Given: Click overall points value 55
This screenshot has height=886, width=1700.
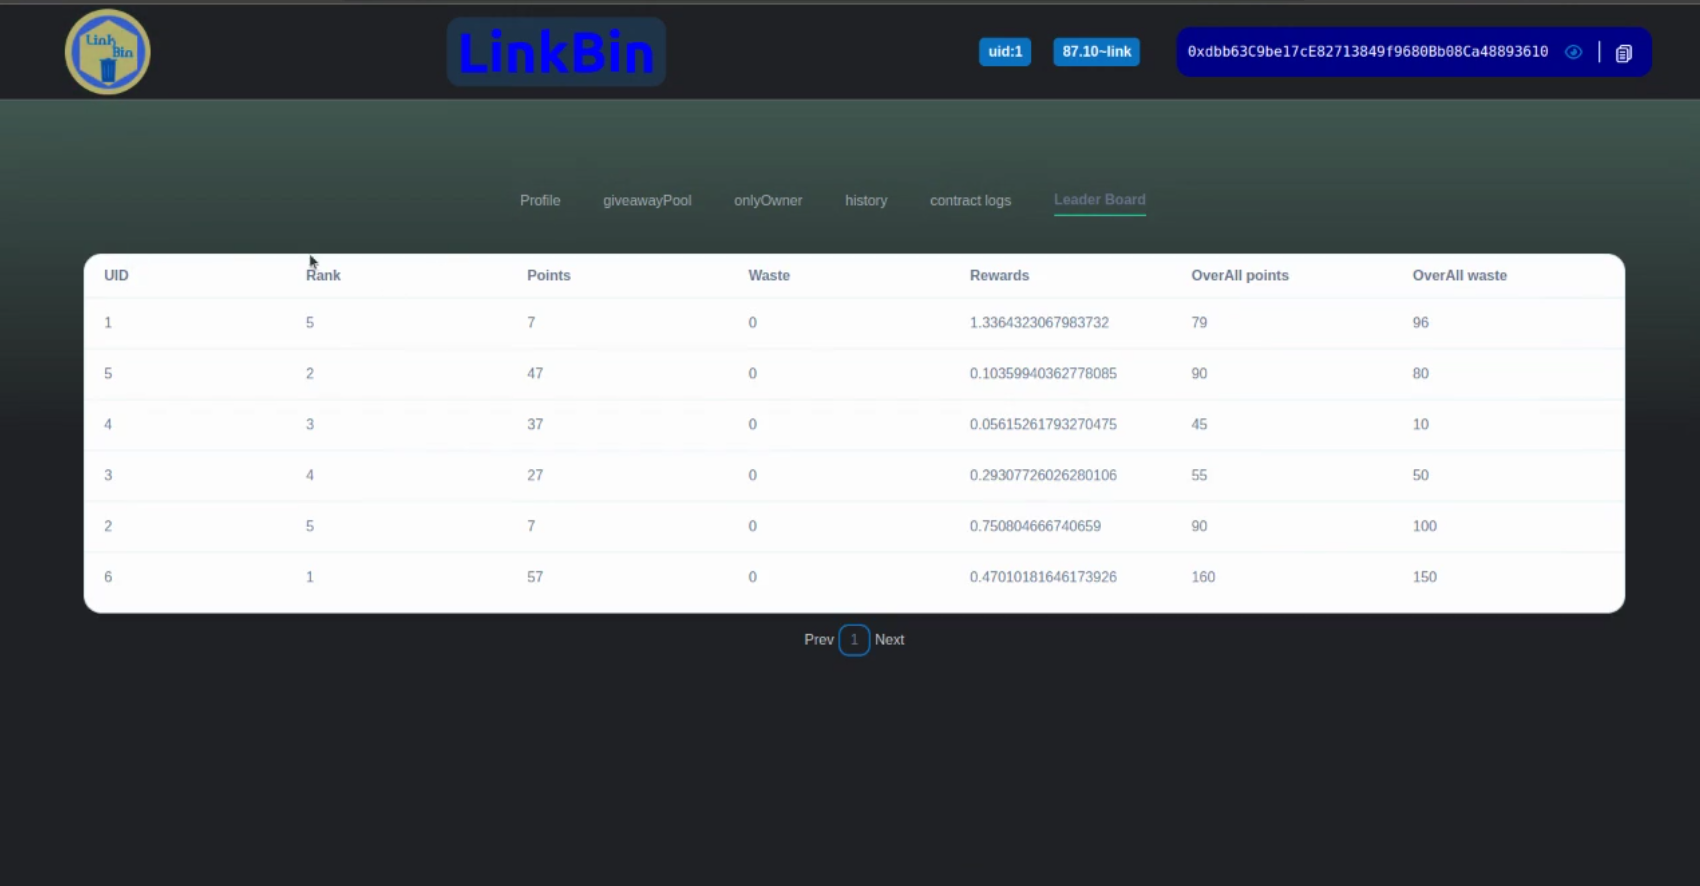Looking at the screenshot, I should (x=1199, y=475).
